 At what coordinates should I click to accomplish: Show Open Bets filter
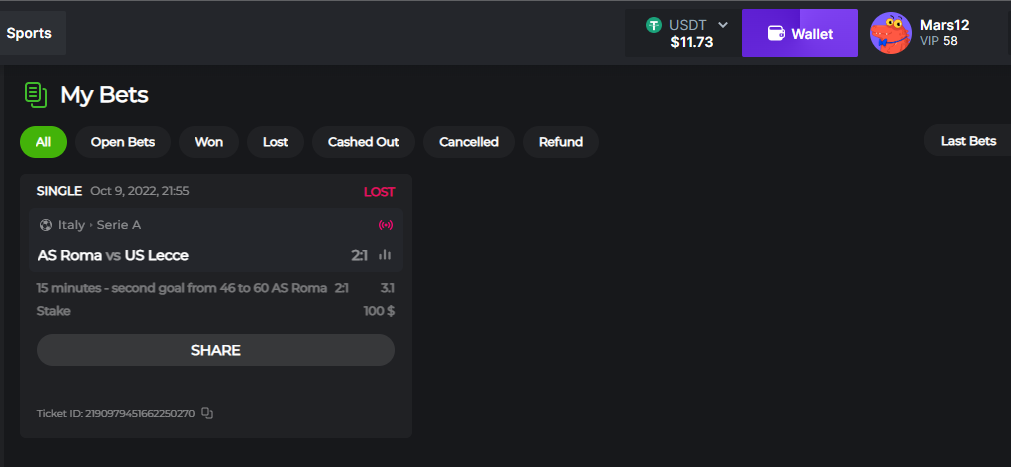click(123, 142)
